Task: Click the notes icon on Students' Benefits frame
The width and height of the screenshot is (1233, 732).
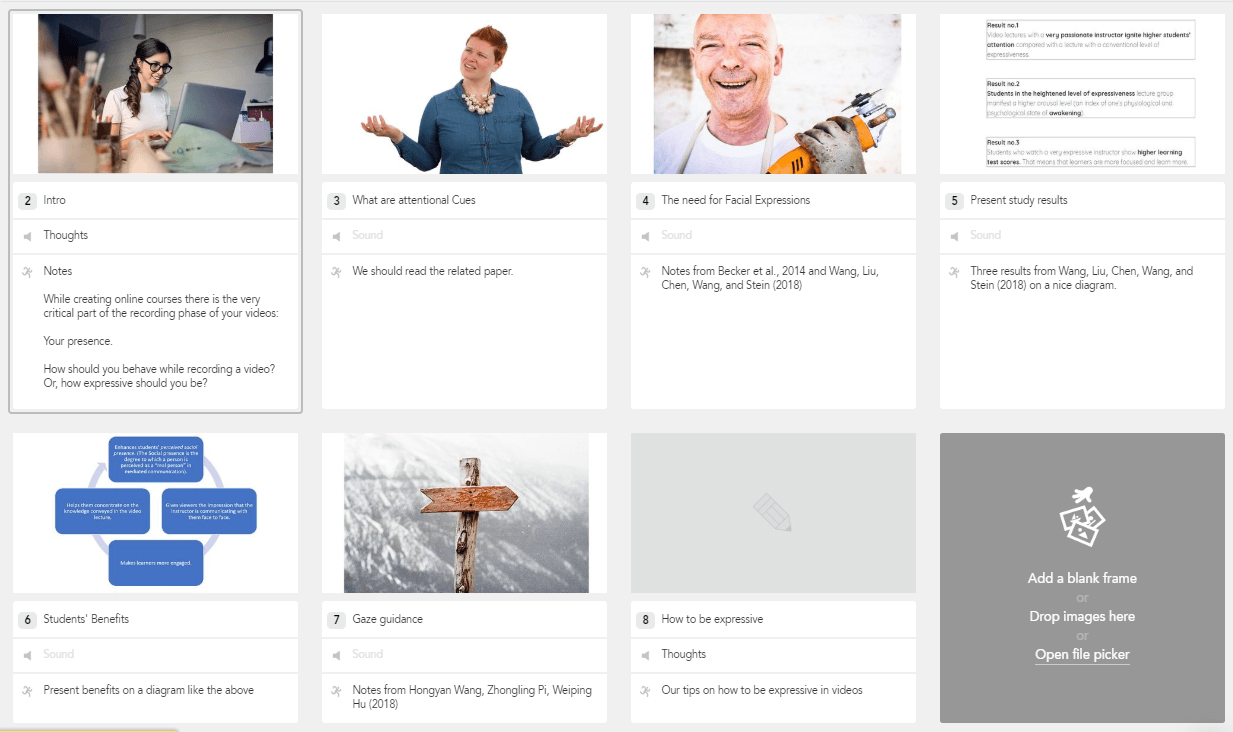Action: (x=27, y=690)
